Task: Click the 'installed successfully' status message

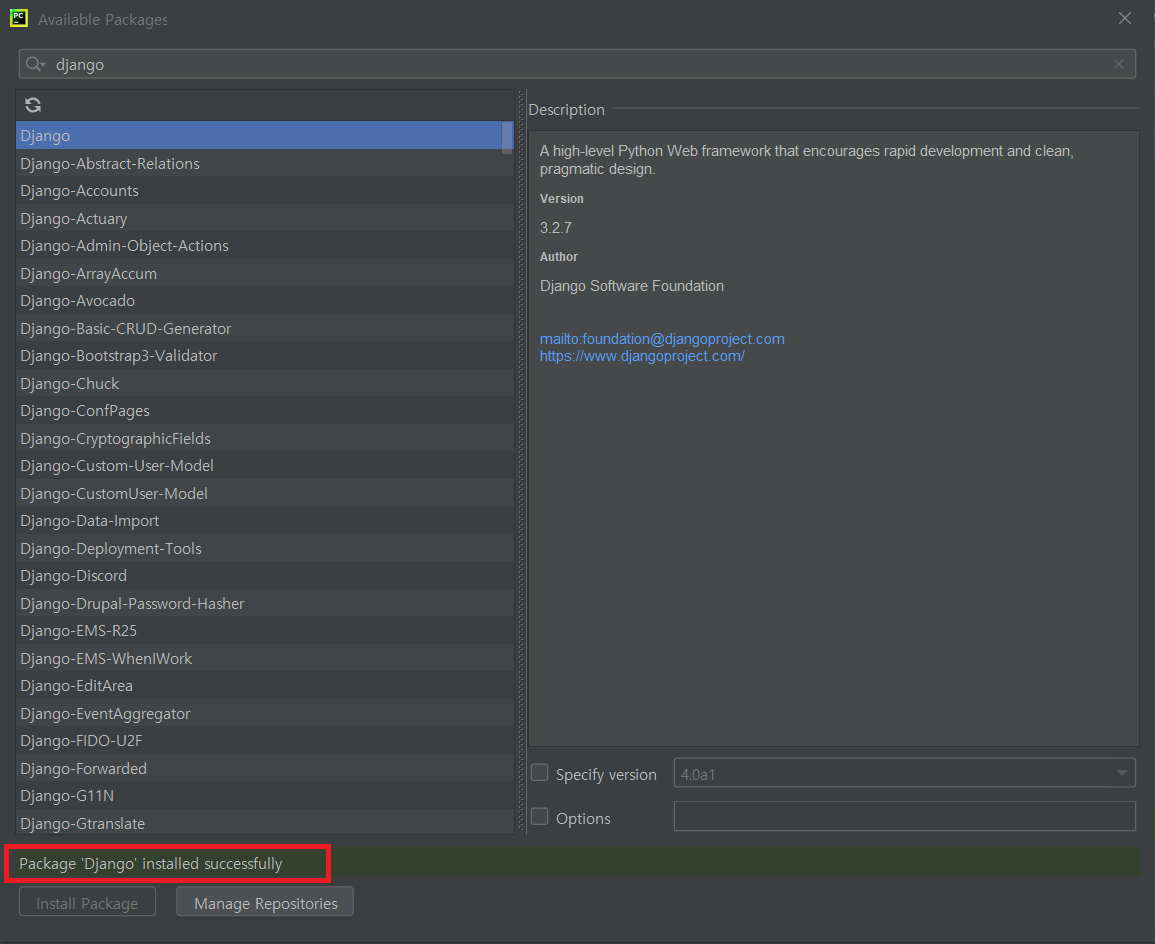Action: click(x=150, y=864)
